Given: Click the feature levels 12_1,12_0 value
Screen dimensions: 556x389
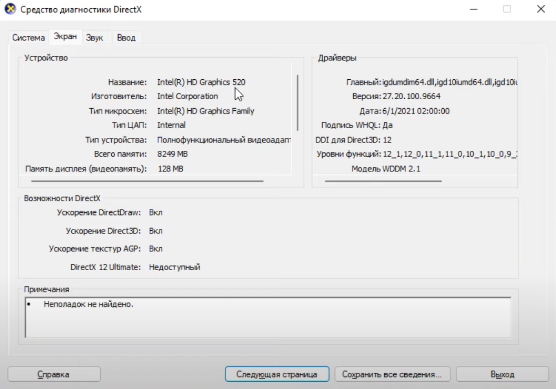Looking at the screenshot, I should [x=450, y=154].
